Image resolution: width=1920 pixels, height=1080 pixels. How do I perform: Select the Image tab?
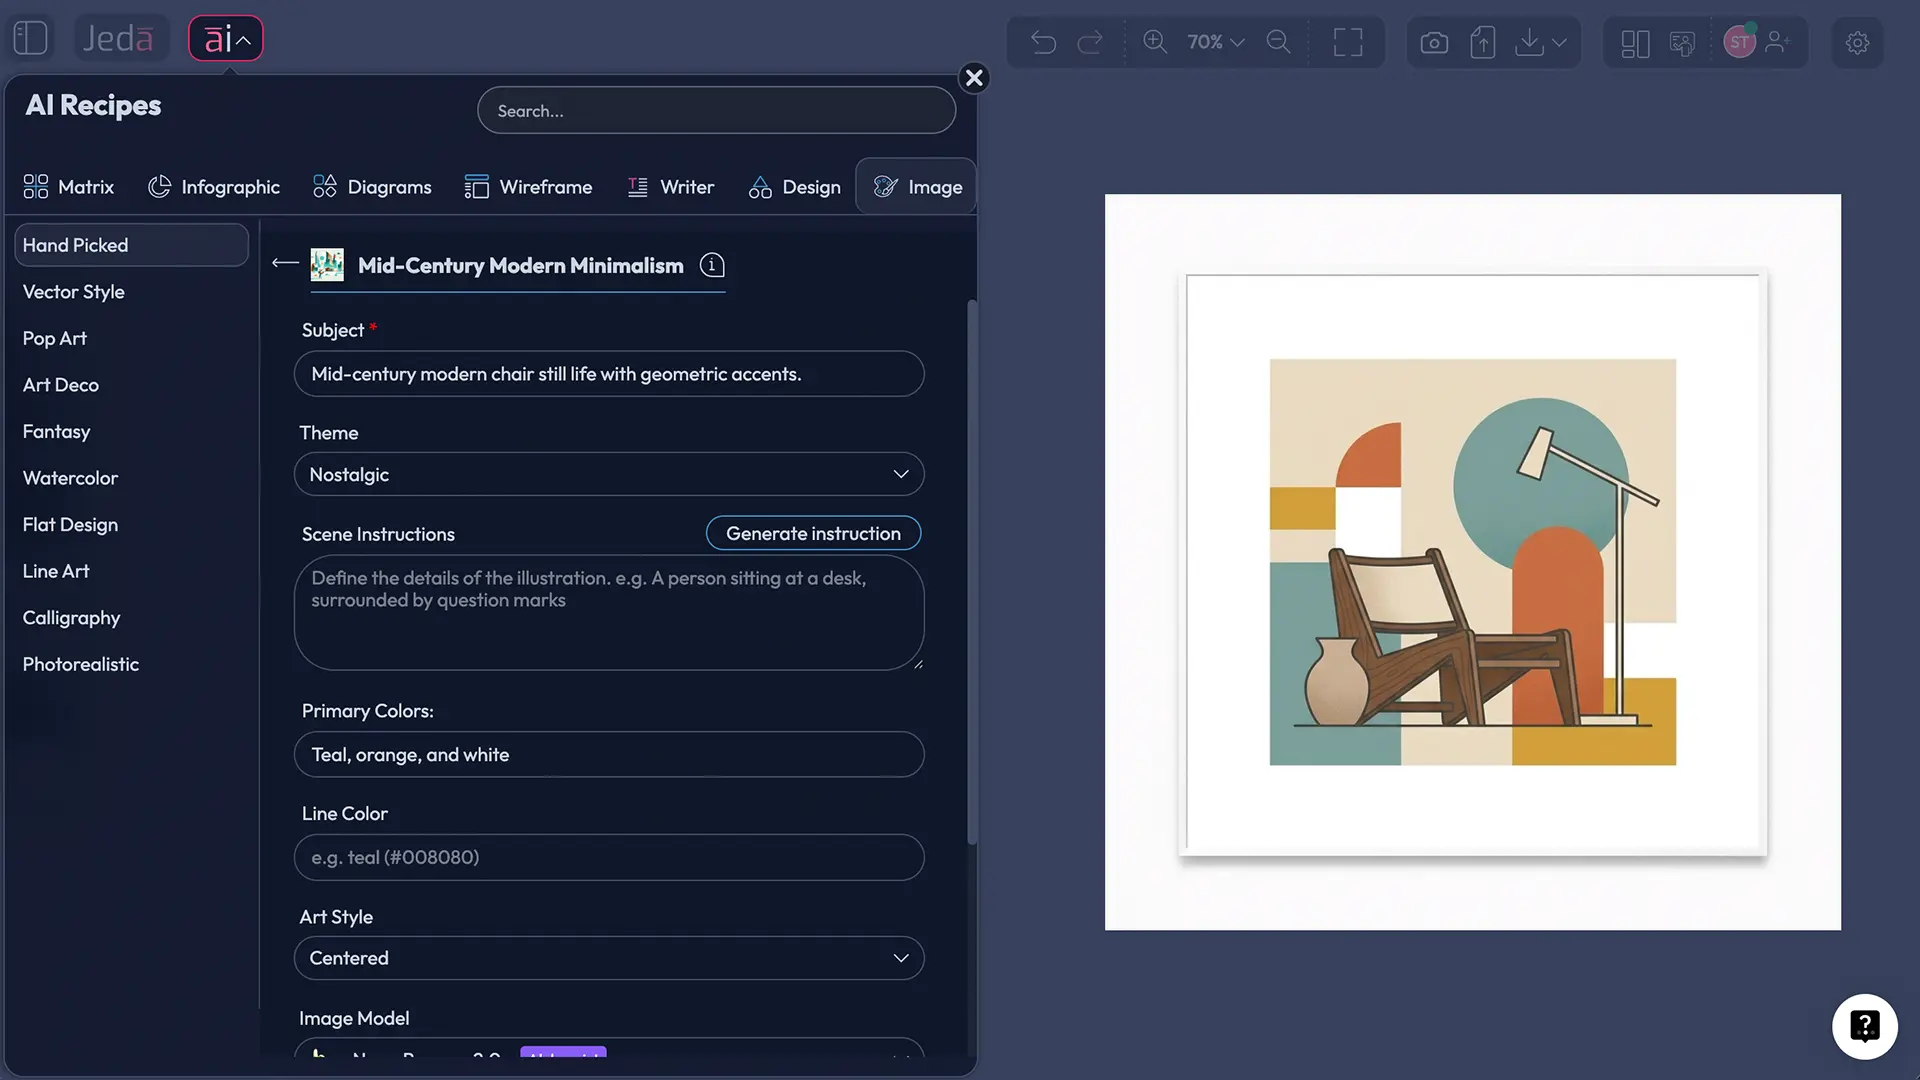pyautogui.click(x=917, y=187)
